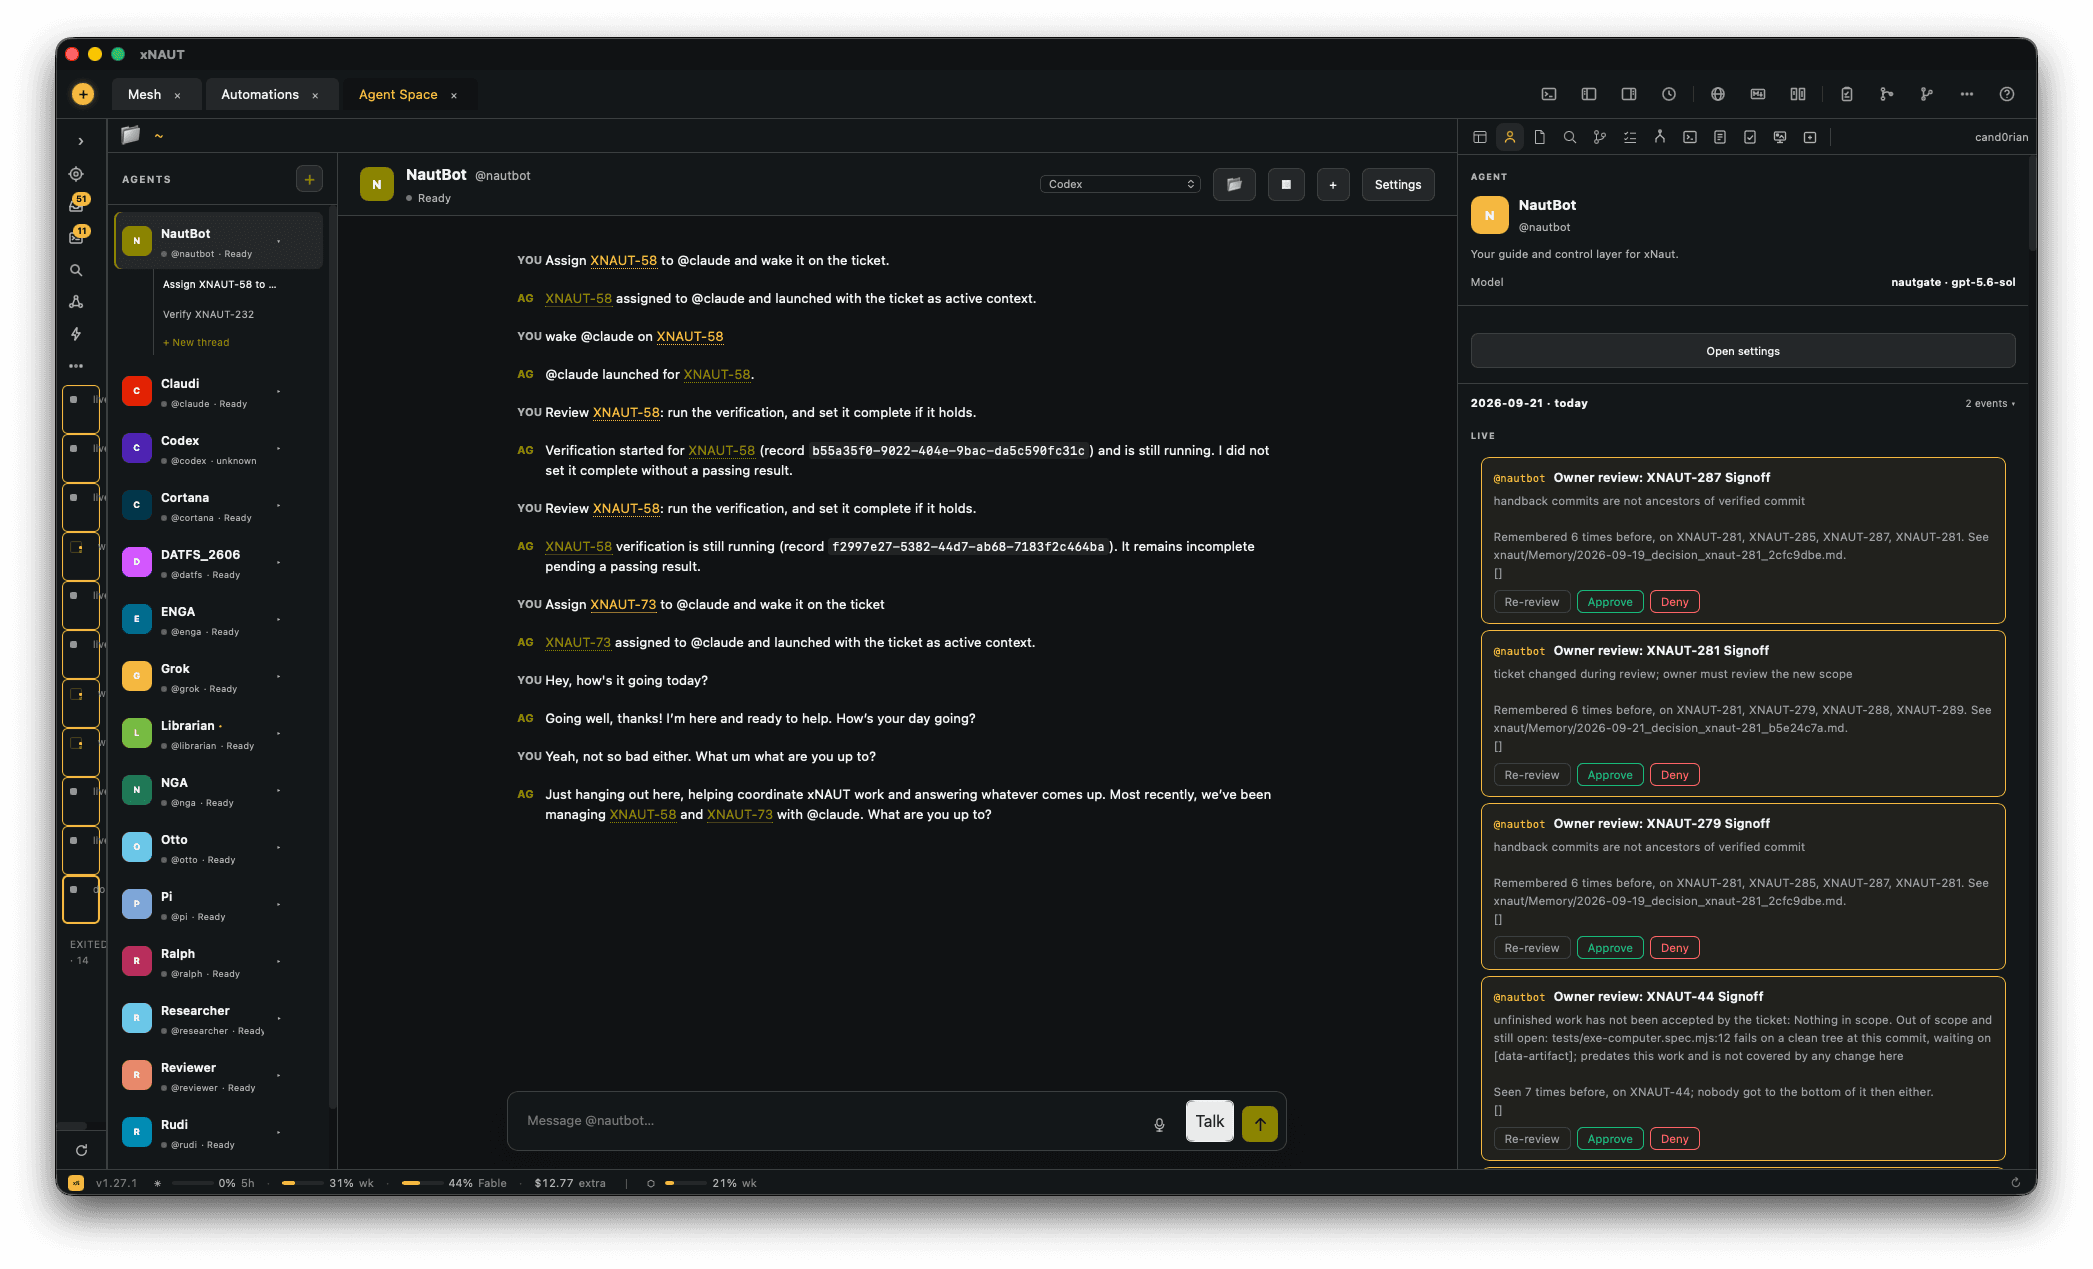Image resolution: width=2093 pixels, height=1269 pixels.
Task: Click the microphone icon in message box
Action: (1160, 1124)
